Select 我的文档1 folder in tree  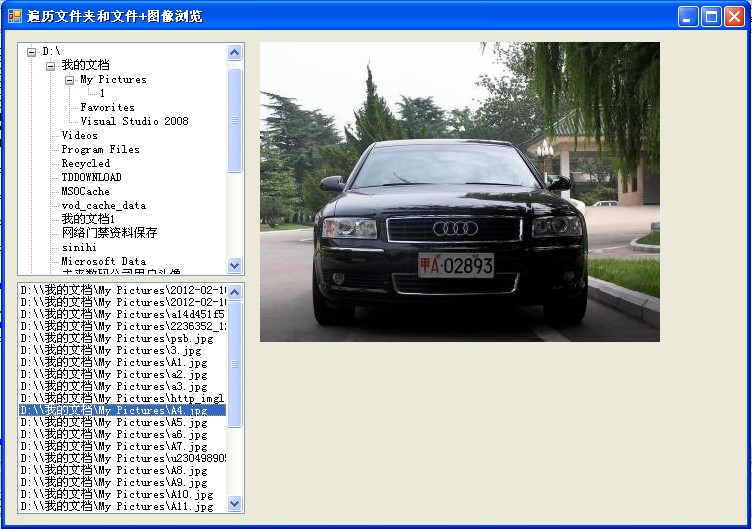coord(88,219)
